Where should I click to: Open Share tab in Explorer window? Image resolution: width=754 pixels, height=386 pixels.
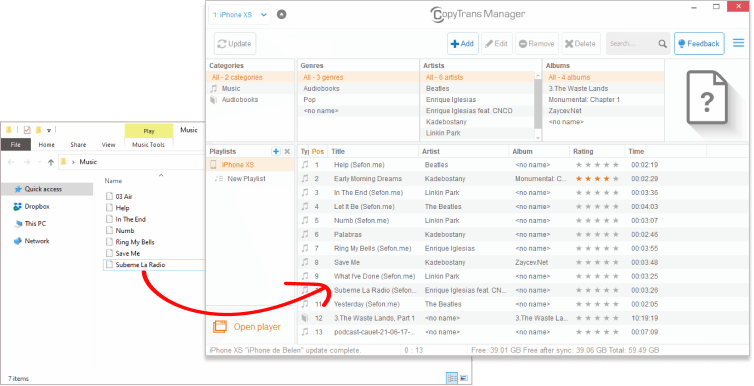[x=78, y=145]
